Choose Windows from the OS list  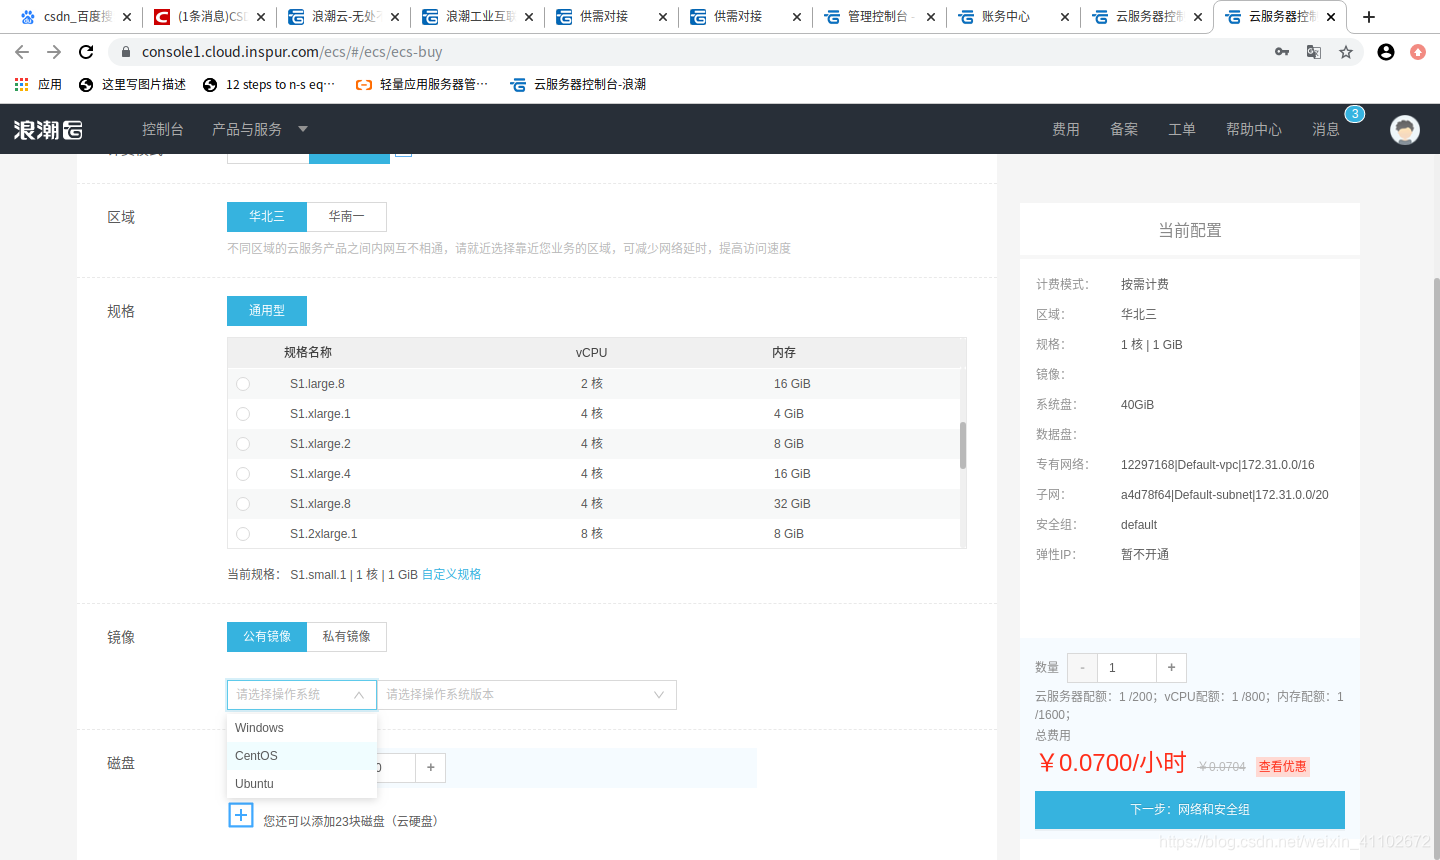tap(302, 728)
